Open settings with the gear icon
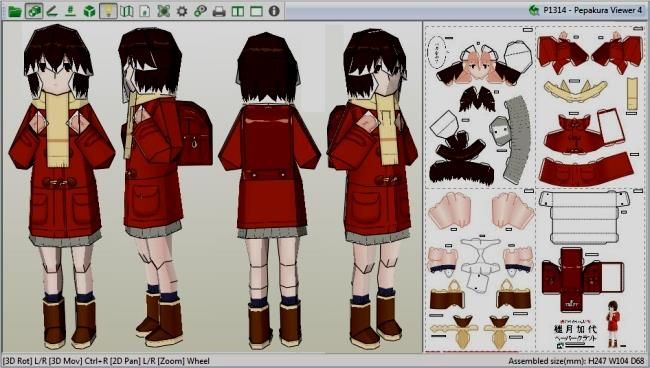The image size is (650, 368). click(182, 11)
